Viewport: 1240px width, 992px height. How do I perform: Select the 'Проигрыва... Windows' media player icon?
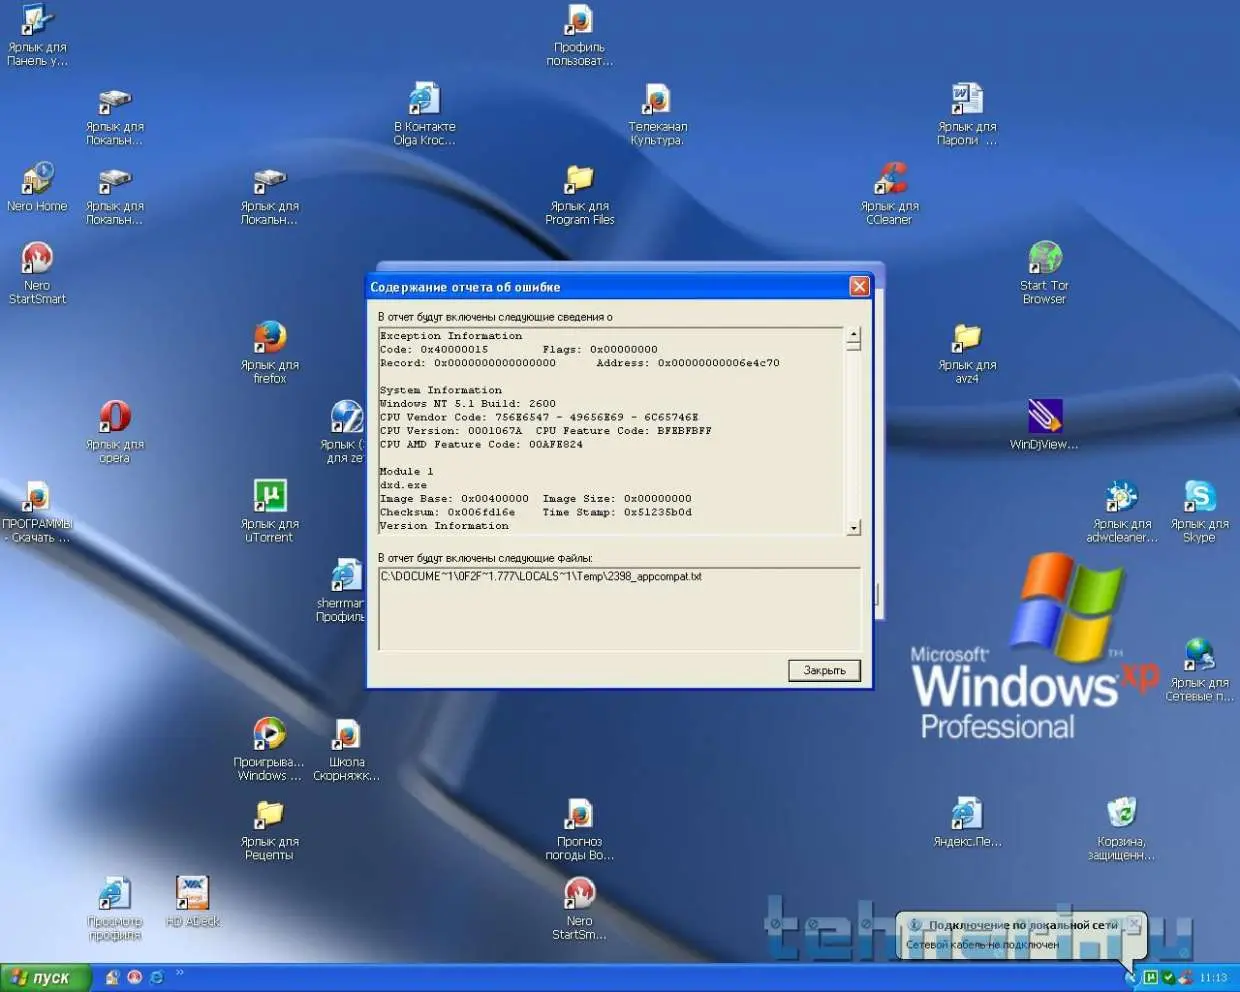[269, 750]
